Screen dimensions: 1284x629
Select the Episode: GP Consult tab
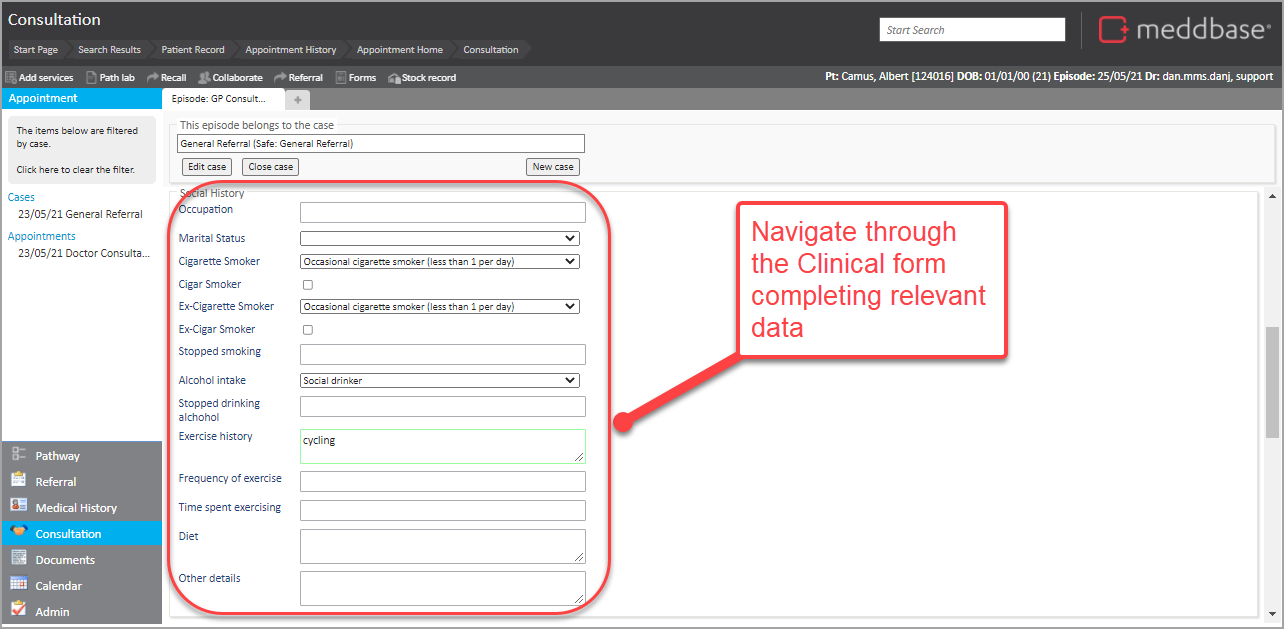point(220,99)
